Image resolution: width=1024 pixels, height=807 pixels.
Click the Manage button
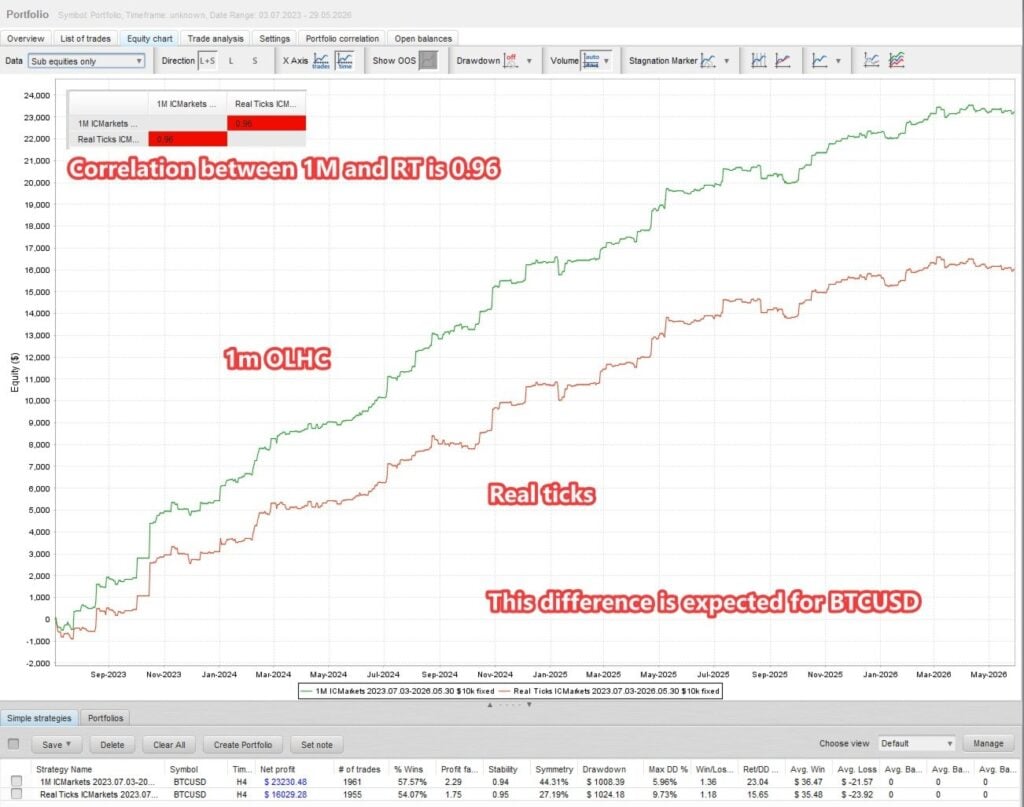(988, 744)
